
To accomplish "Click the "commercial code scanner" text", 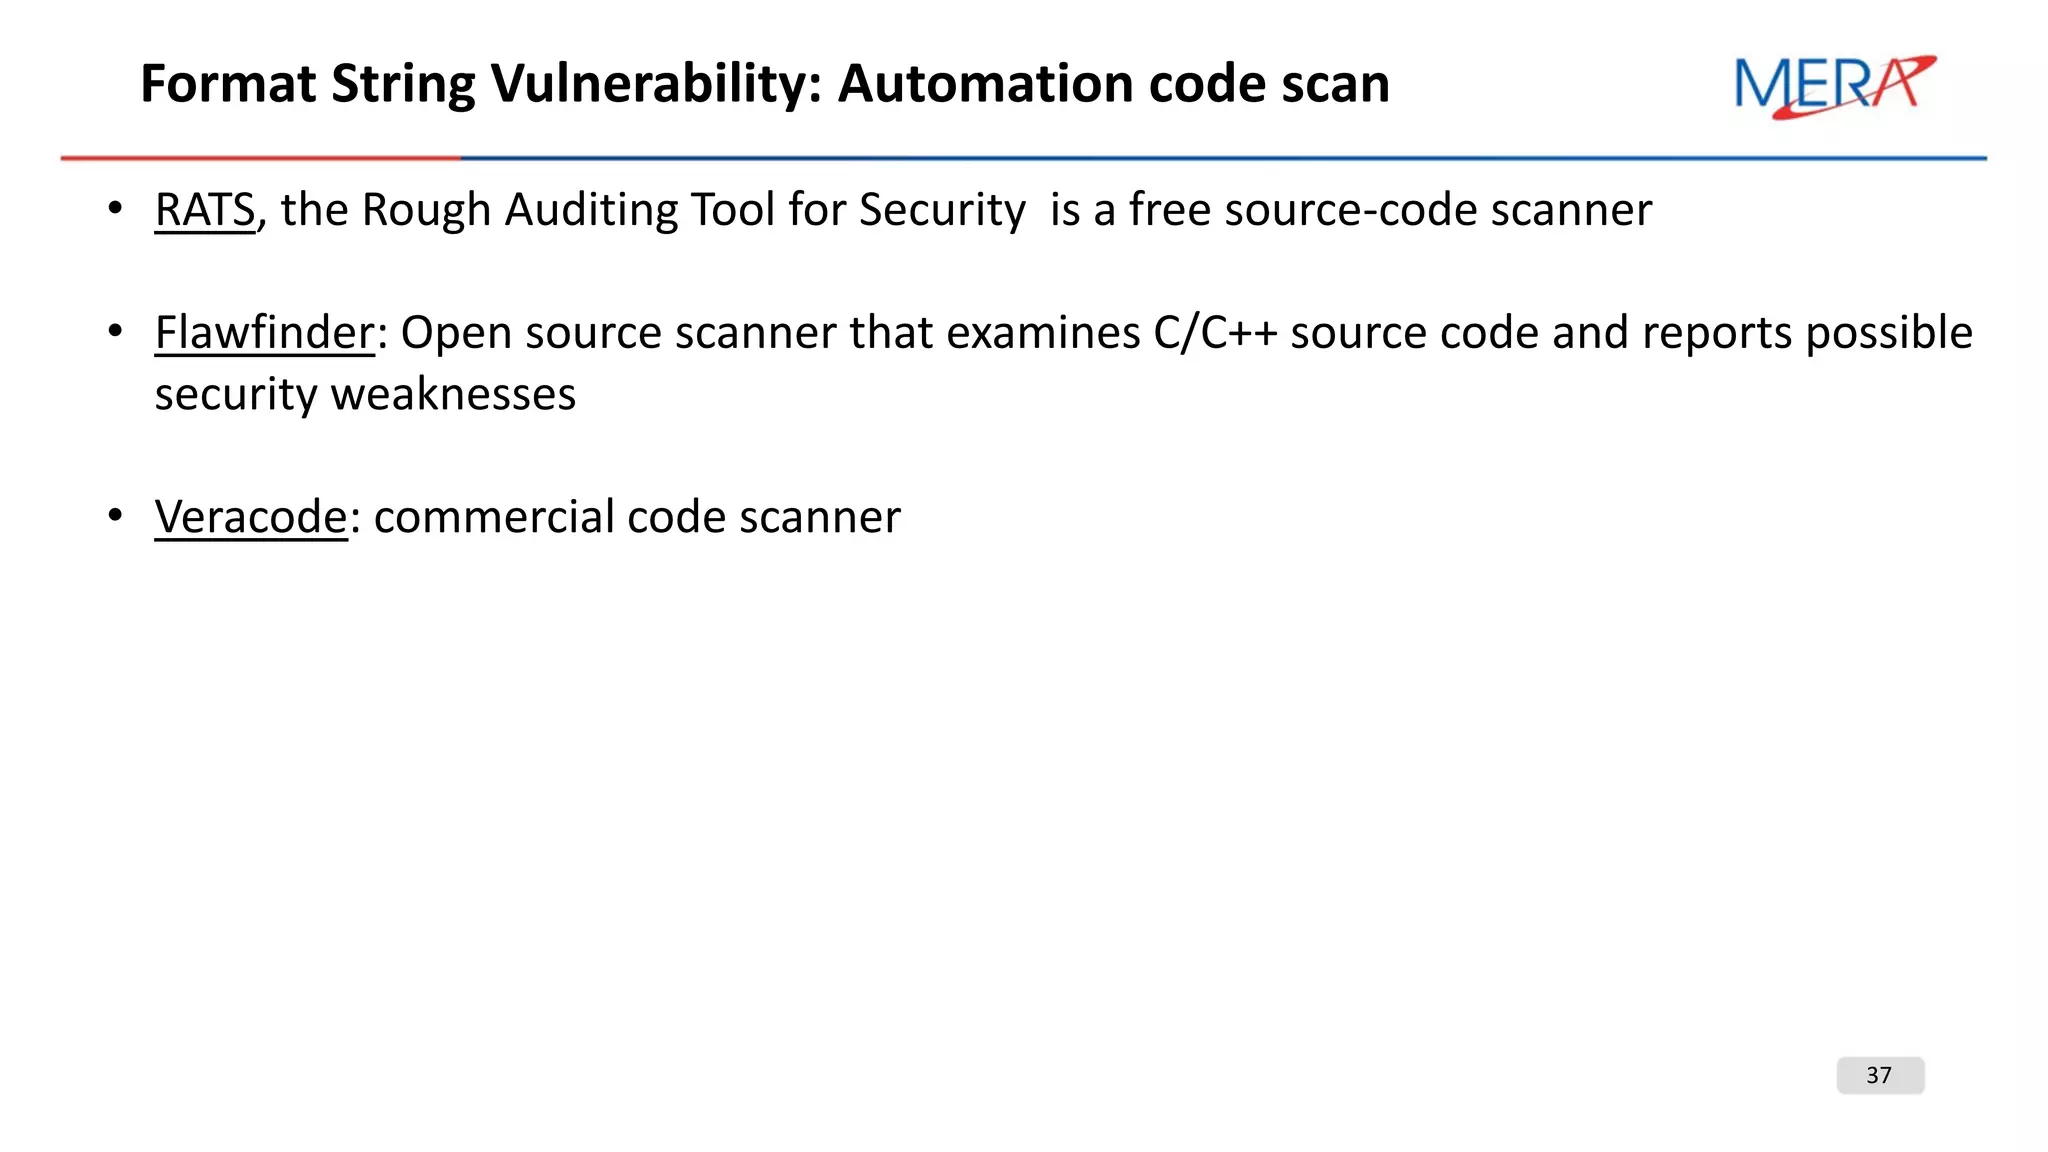I will click(637, 517).
